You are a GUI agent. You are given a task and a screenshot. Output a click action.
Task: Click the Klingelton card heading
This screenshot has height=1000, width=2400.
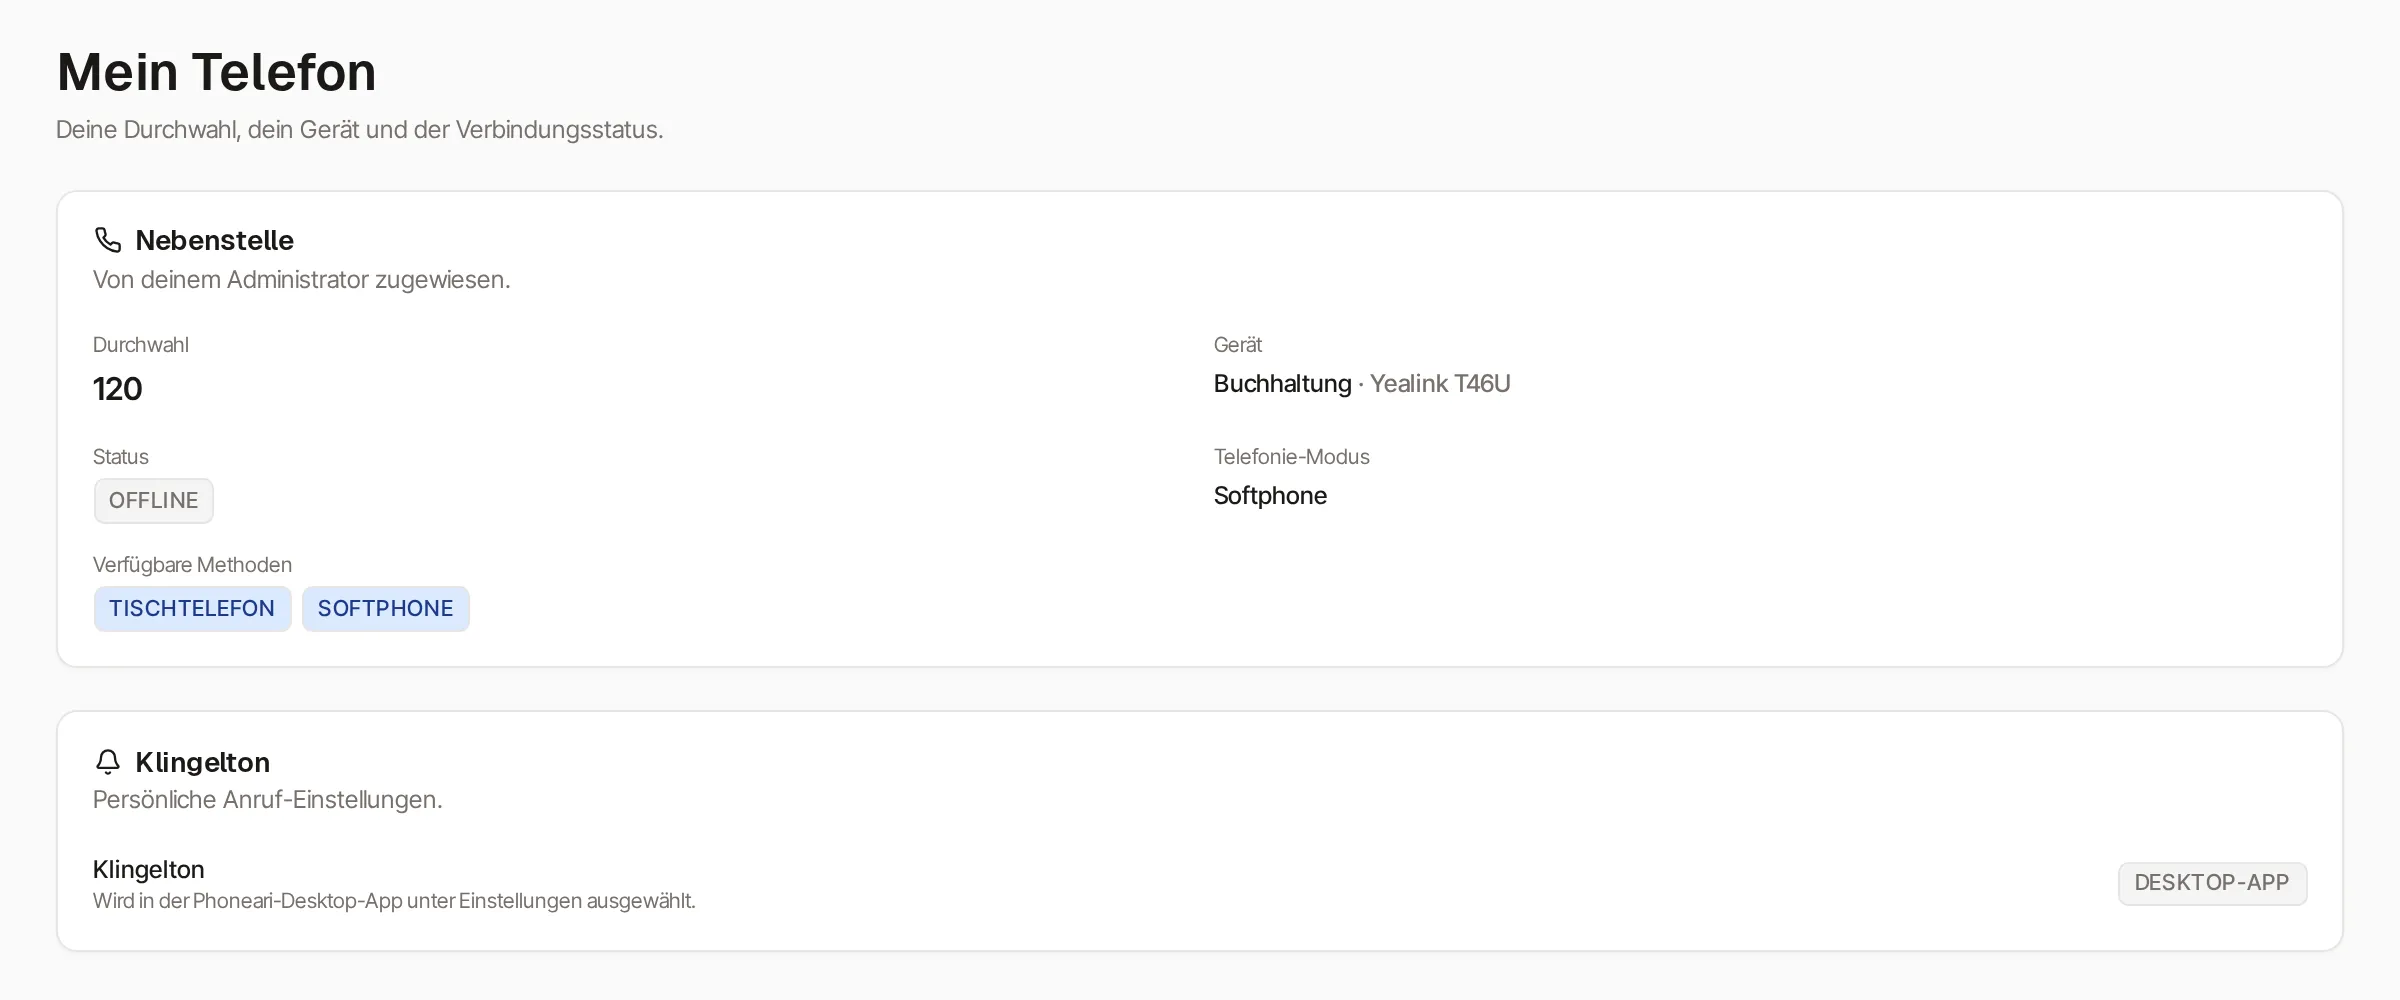(203, 763)
